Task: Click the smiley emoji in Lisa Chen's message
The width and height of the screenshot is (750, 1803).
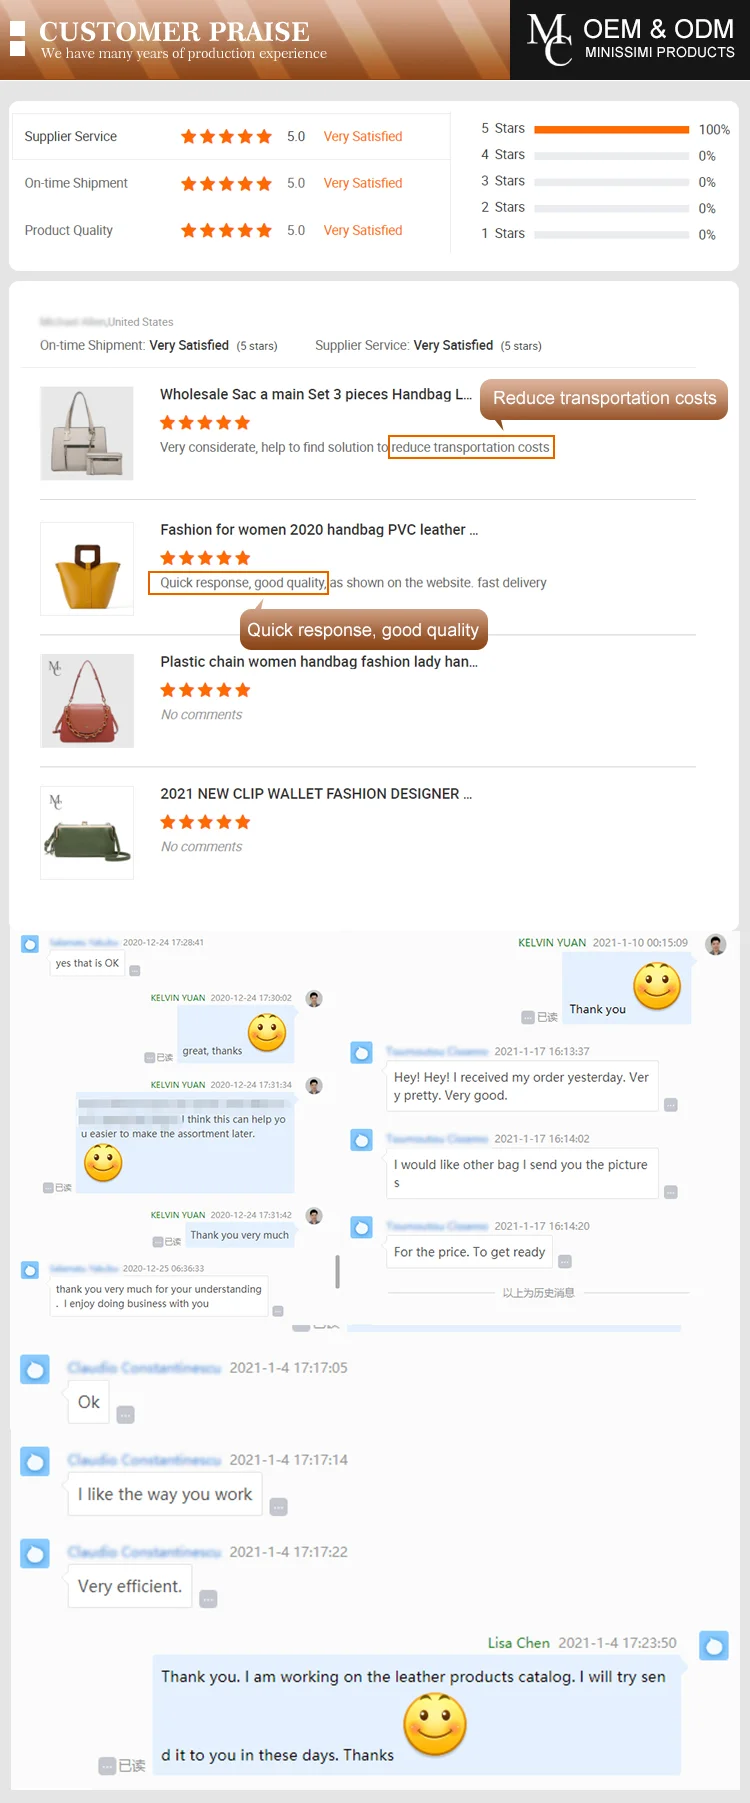Action: [x=435, y=1724]
